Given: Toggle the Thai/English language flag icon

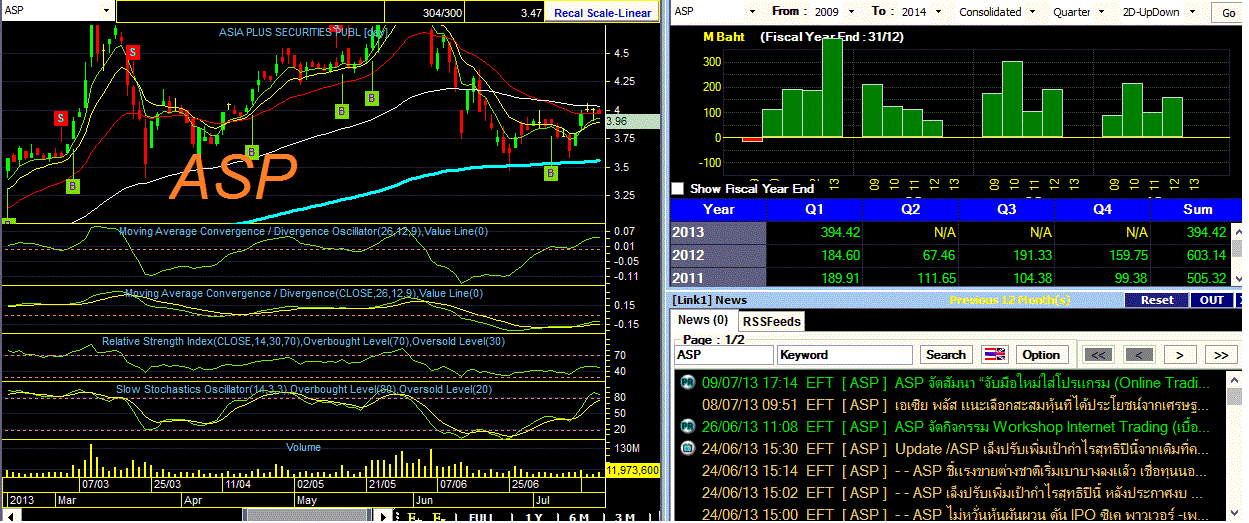Looking at the screenshot, I should pos(995,355).
